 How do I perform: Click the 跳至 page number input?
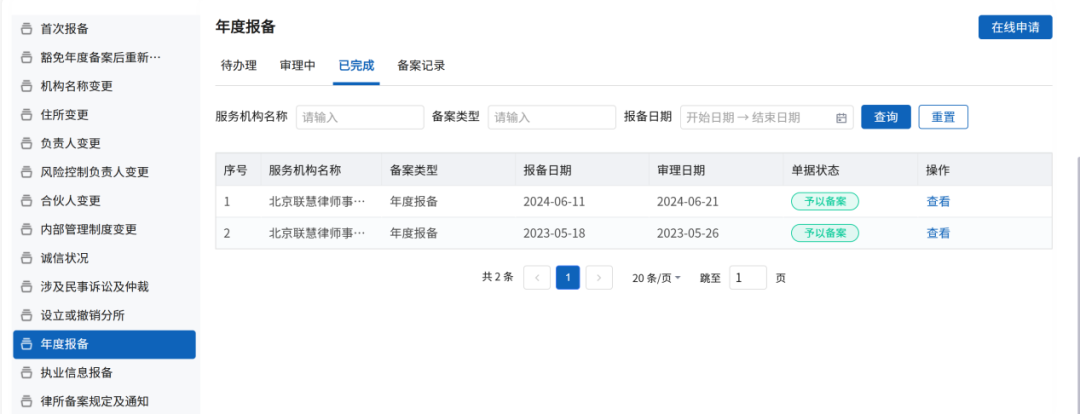[x=748, y=278]
